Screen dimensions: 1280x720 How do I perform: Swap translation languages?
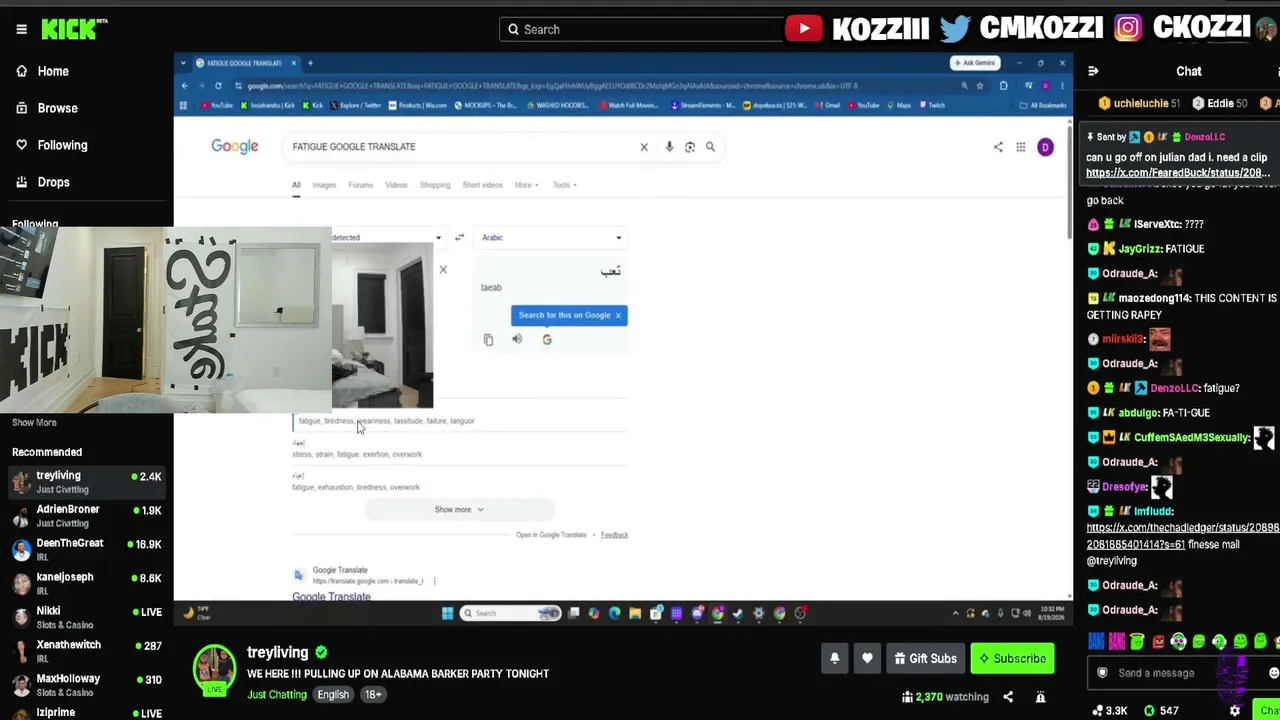click(459, 238)
